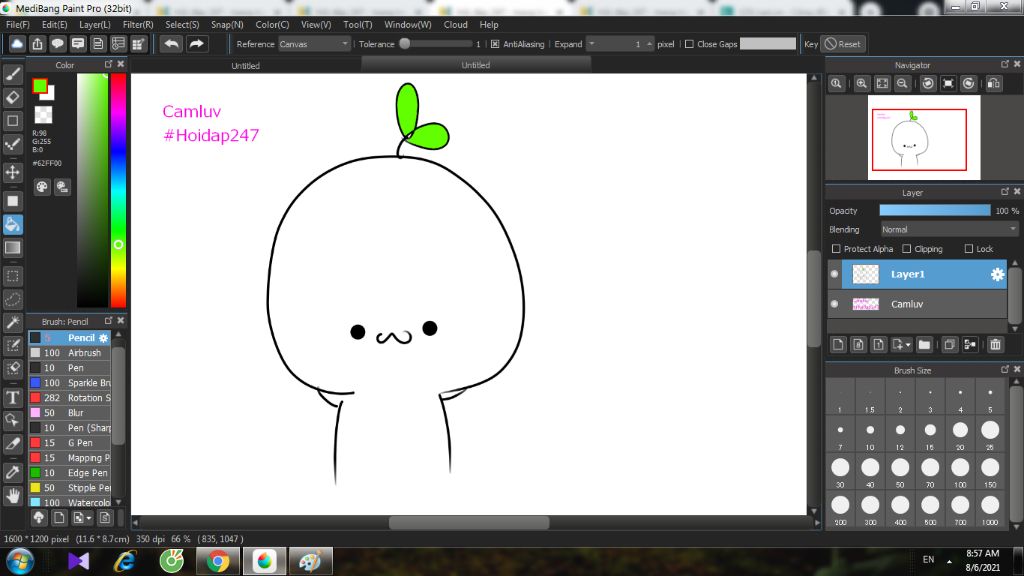
Task: Hide the Camluv layer
Action: coord(835,304)
